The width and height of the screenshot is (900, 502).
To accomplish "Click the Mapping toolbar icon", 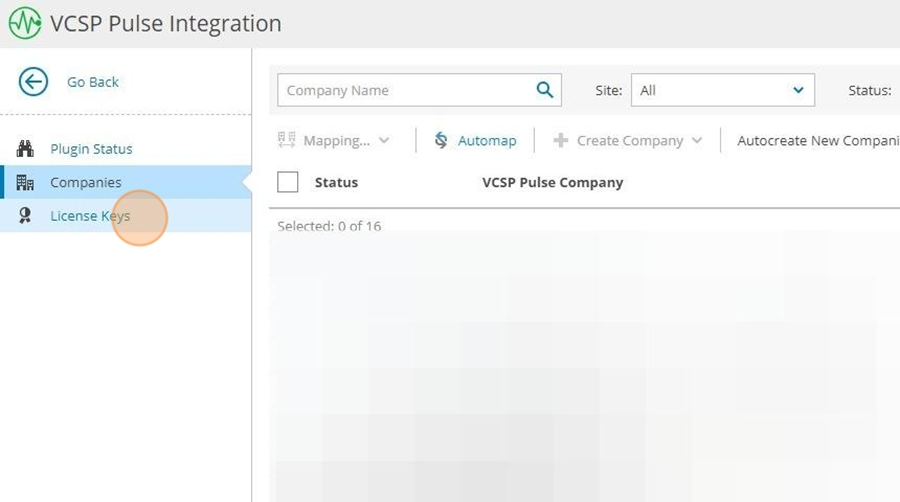I will pos(286,140).
